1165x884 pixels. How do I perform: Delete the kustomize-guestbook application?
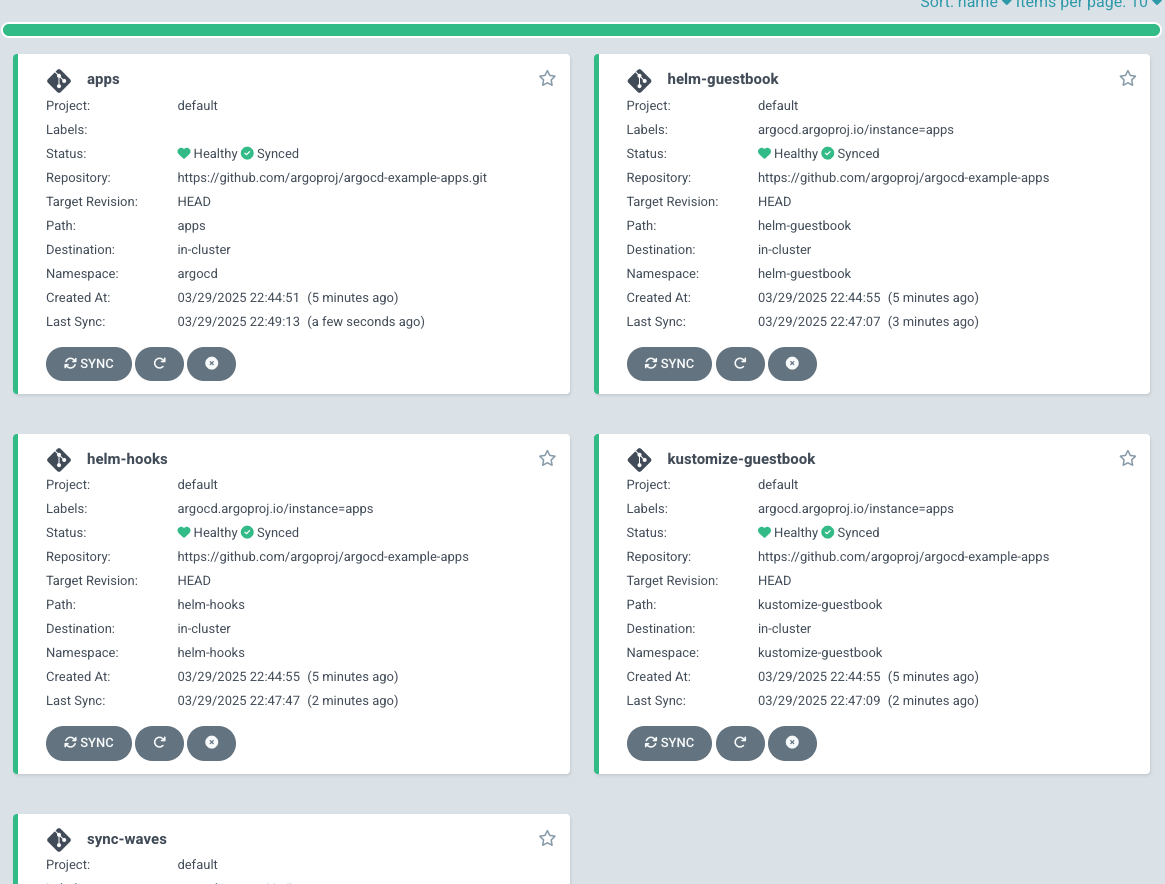[x=792, y=743]
